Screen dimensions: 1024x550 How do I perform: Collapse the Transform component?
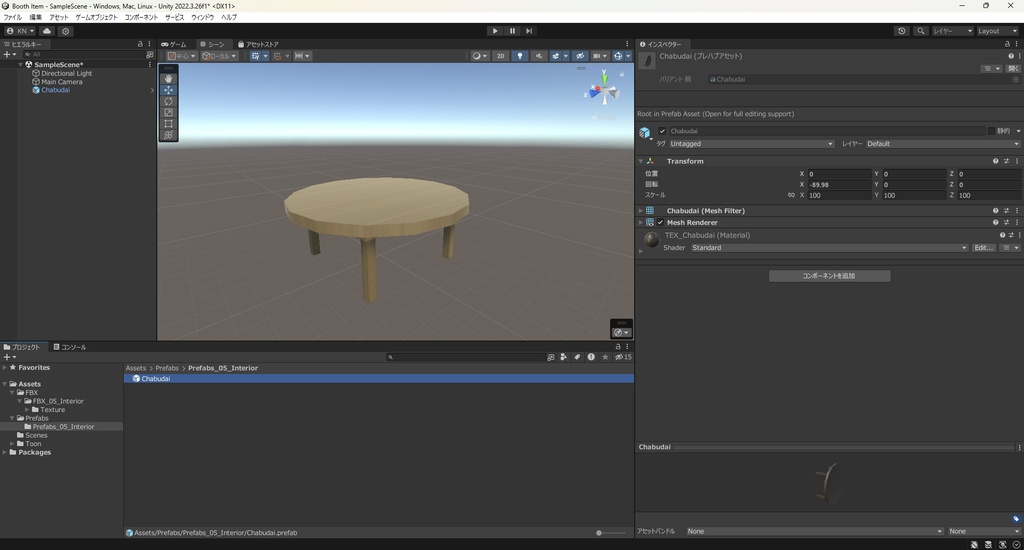641,161
